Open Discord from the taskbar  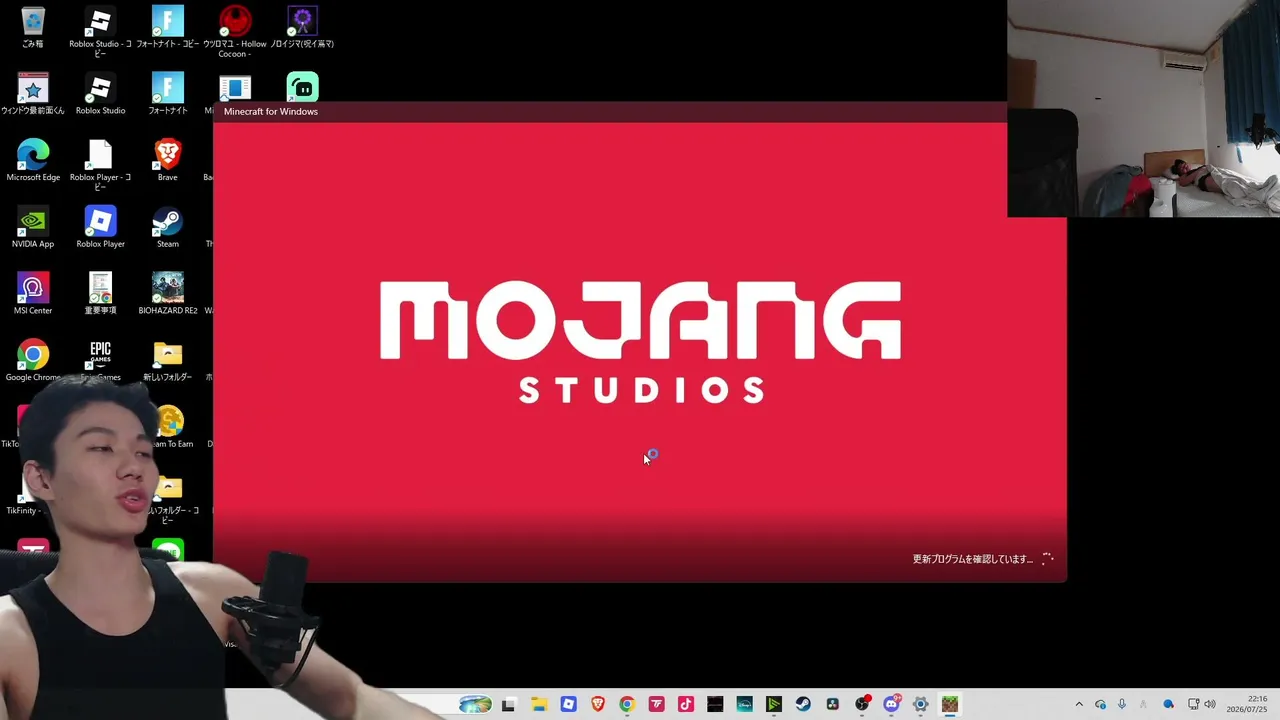[891, 704]
